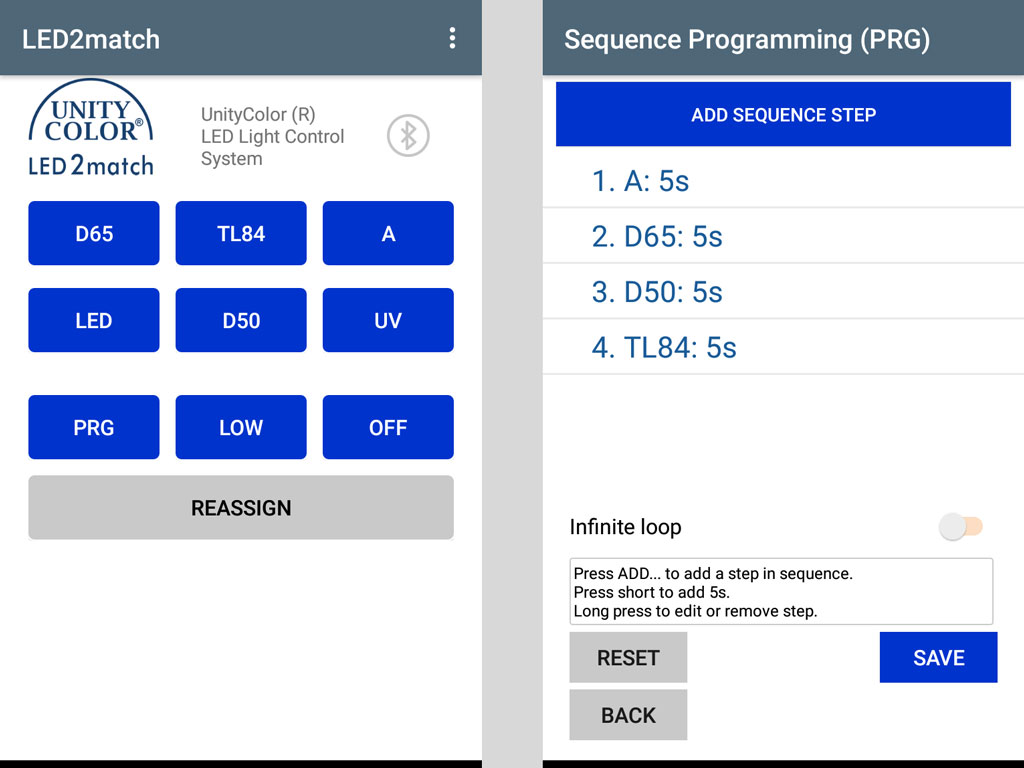The image size is (1024, 768).
Task: Enable the UV light button
Action: (x=388, y=321)
